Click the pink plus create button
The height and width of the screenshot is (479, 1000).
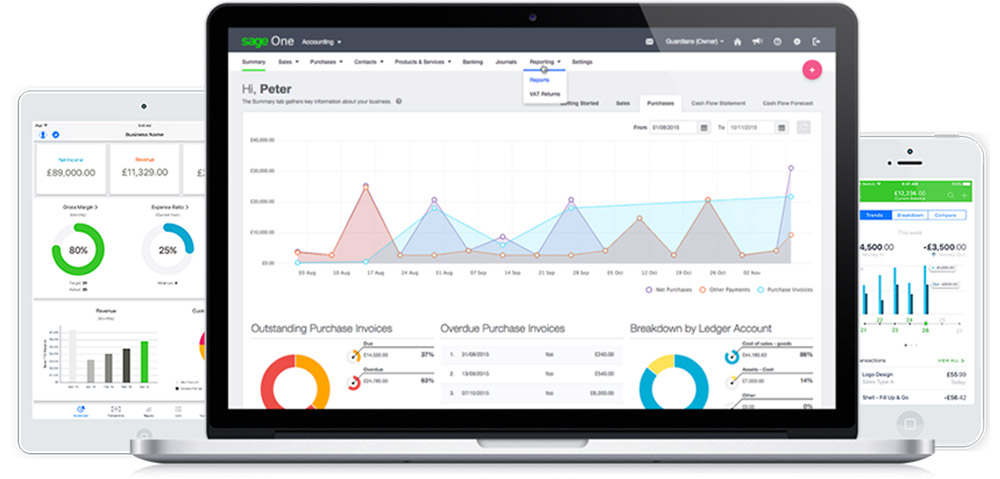[811, 70]
